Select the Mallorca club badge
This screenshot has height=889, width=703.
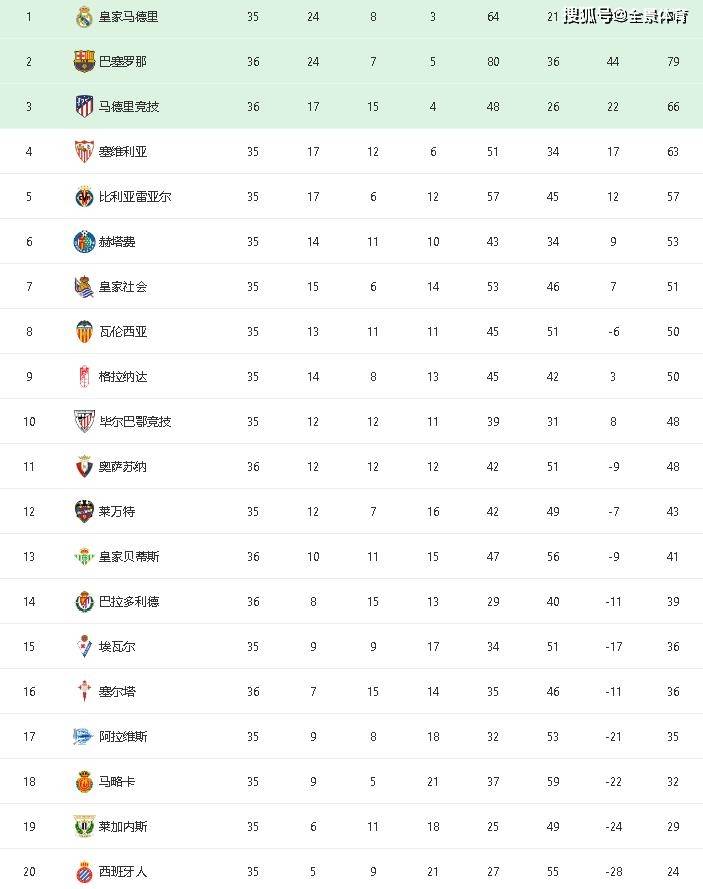84,782
